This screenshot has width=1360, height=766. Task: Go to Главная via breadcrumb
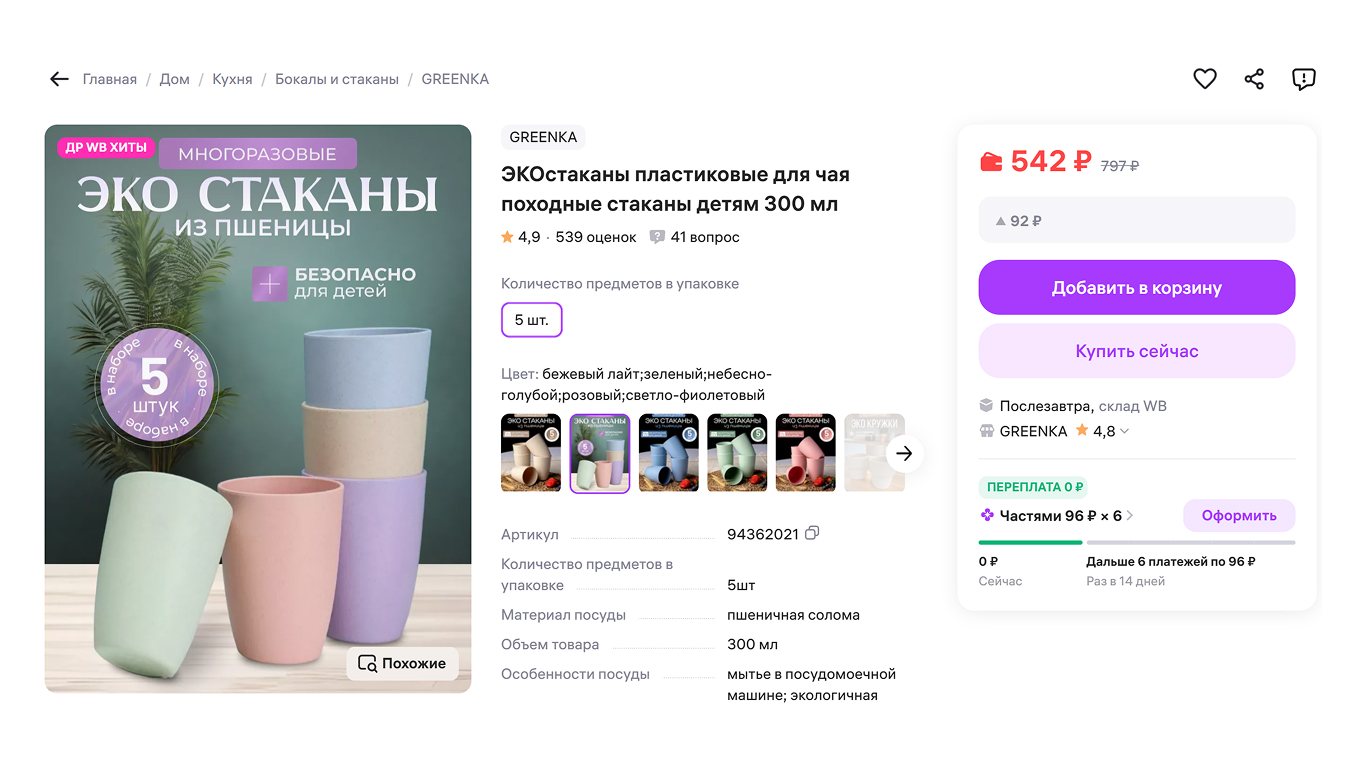coord(109,78)
